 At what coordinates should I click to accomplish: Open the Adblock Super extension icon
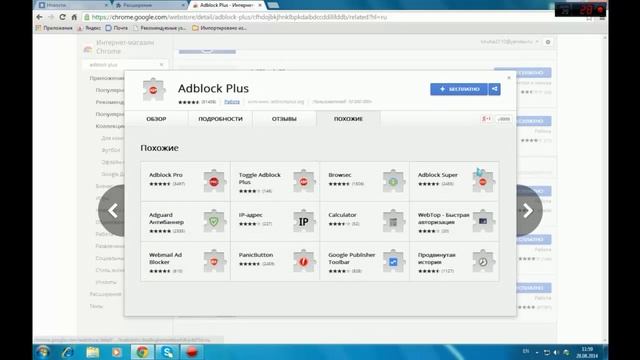(483, 181)
